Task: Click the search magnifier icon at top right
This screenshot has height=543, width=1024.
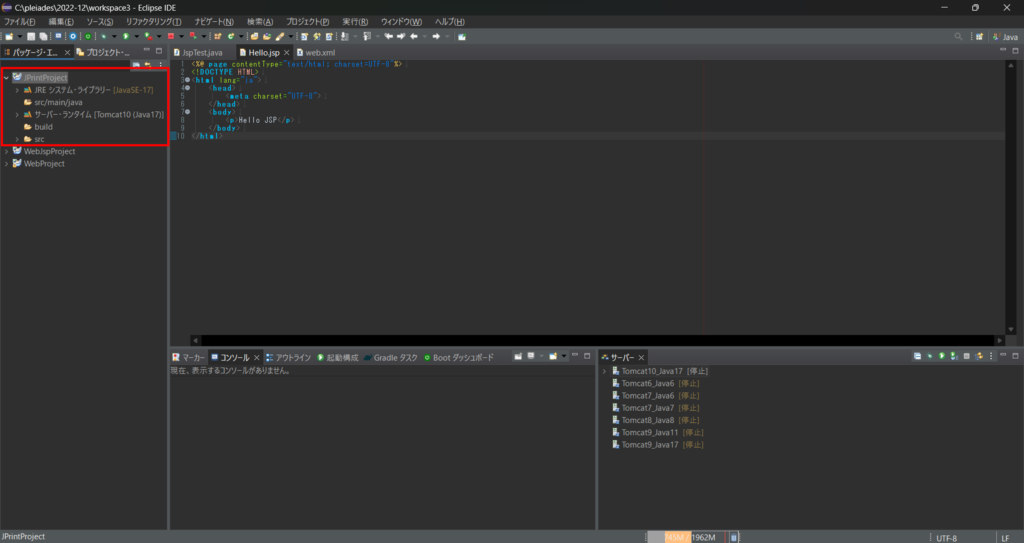Action: (x=959, y=36)
